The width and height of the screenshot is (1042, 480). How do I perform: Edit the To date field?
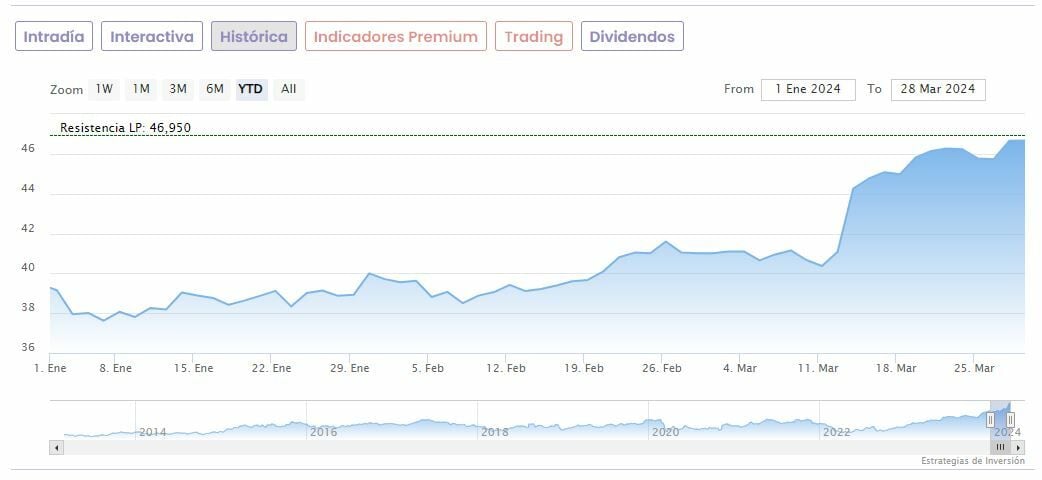coord(937,89)
